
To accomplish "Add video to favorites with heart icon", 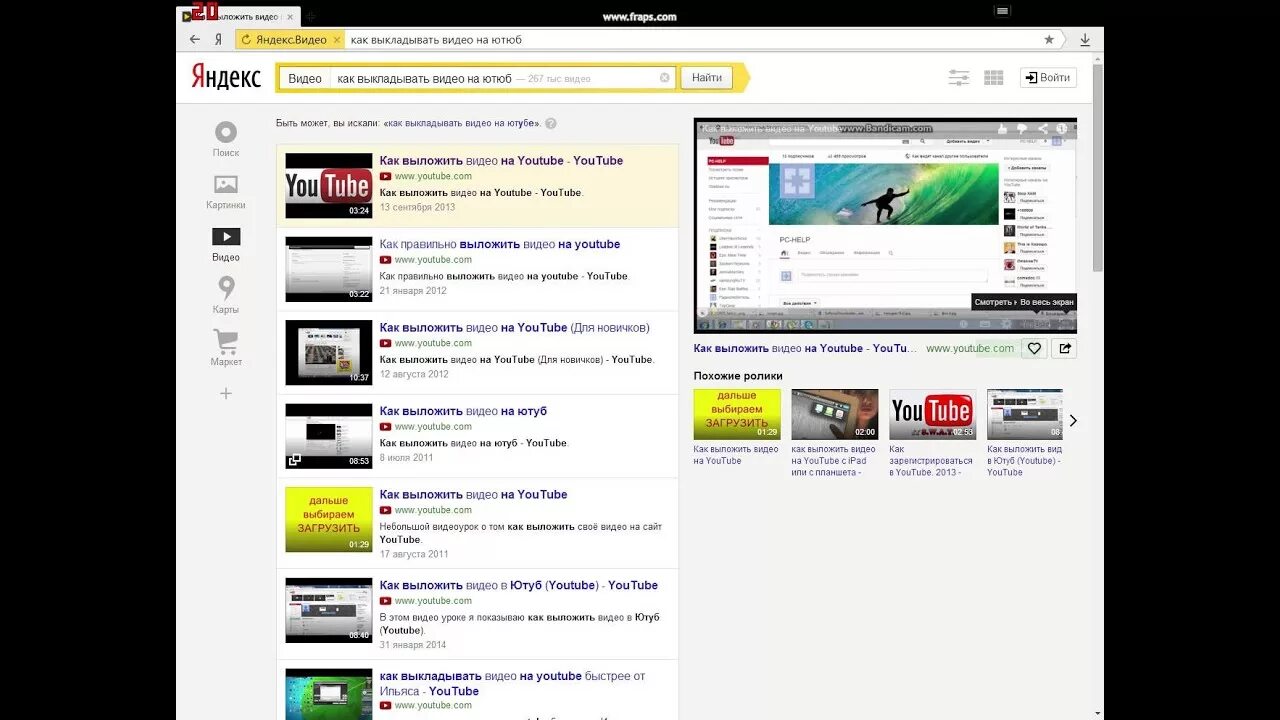I will pos(1034,348).
